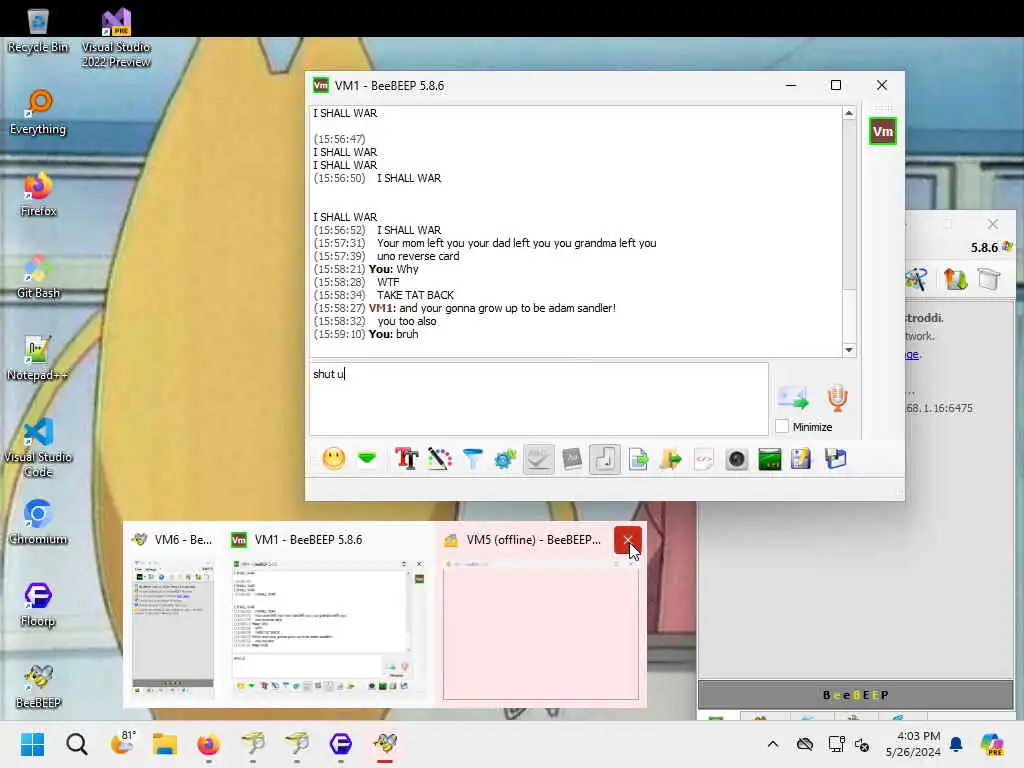Select the VM1 - BeeBEEP 5.8.6 thumbnail preview

coord(330,616)
